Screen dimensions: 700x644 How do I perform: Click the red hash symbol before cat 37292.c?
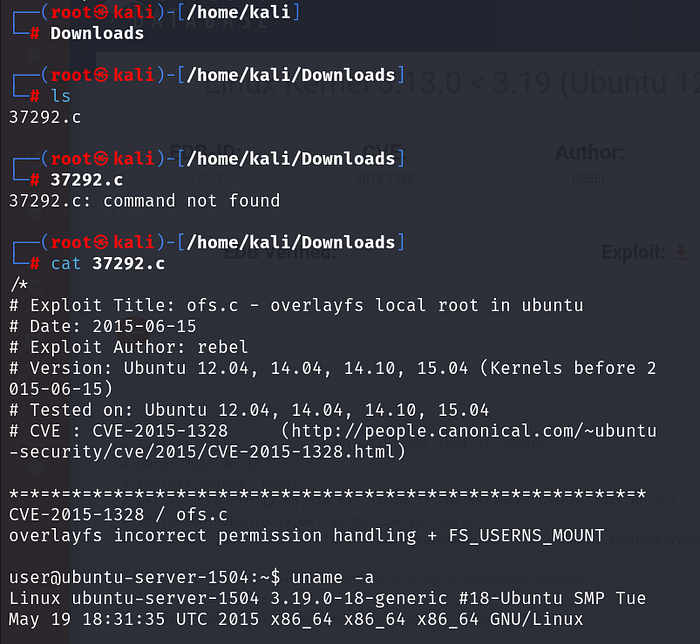tap(35, 264)
